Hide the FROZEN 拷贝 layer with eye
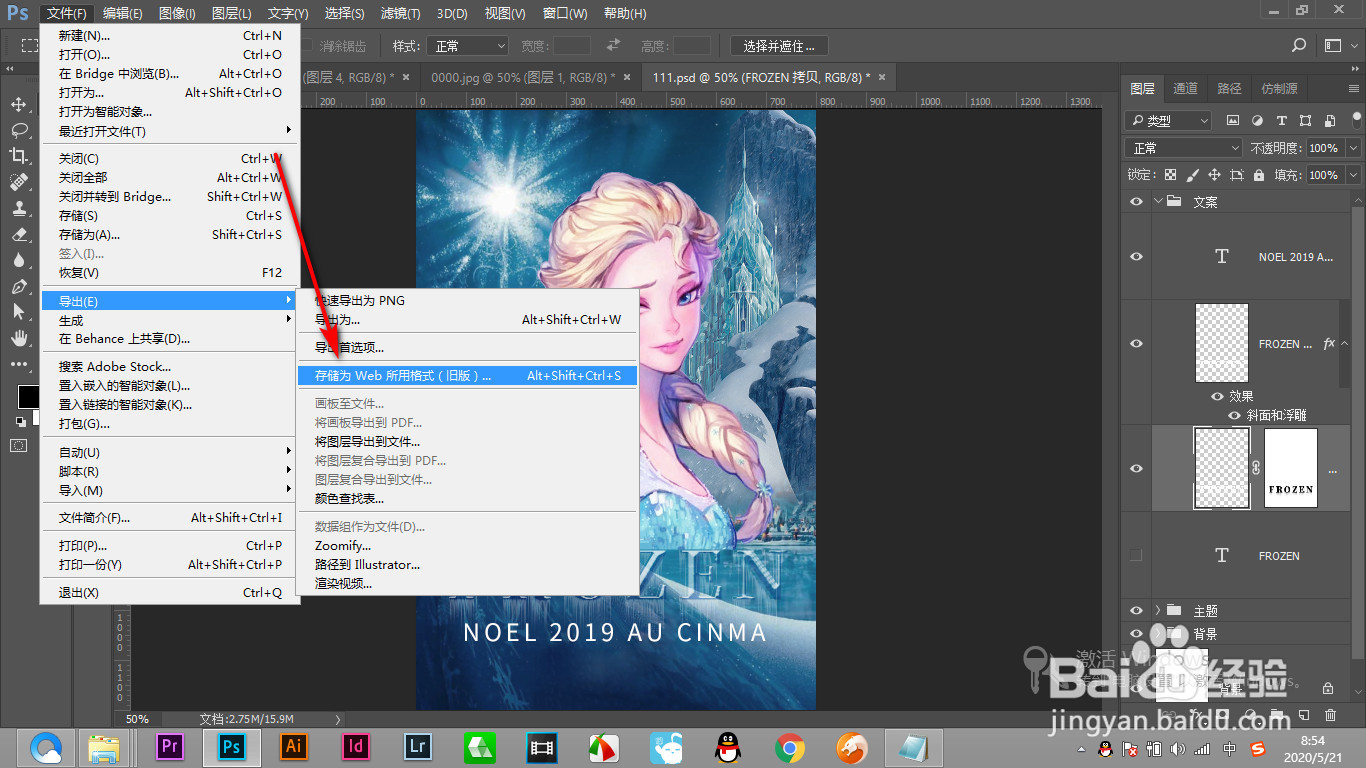The height and width of the screenshot is (768, 1366). click(x=1136, y=343)
